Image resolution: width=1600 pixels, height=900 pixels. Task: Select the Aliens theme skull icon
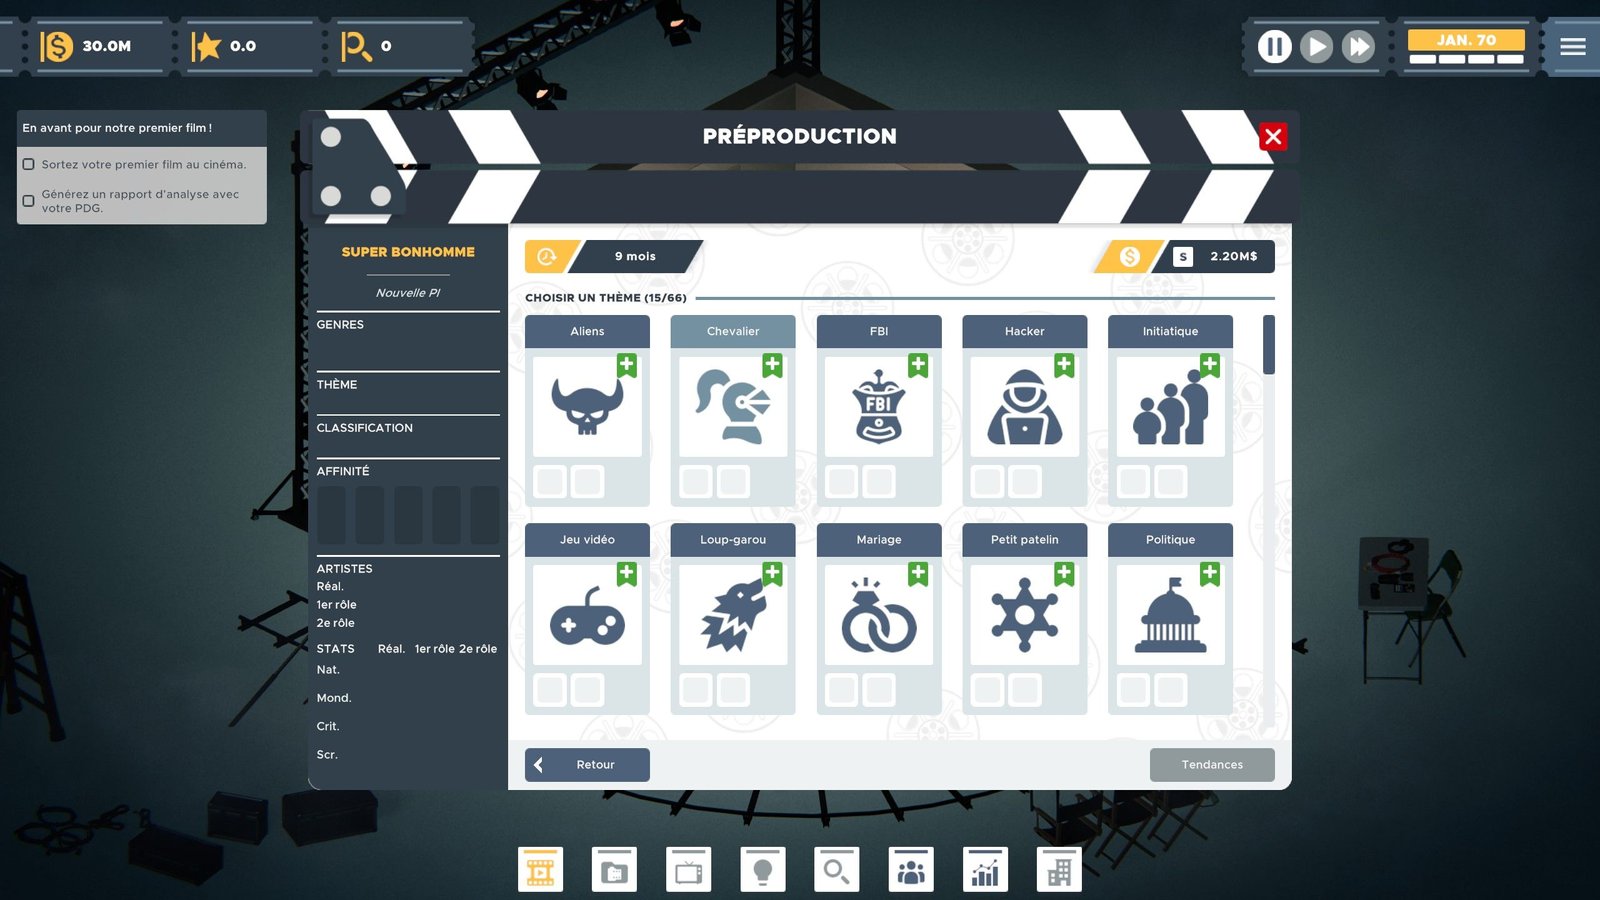[587, 407]
